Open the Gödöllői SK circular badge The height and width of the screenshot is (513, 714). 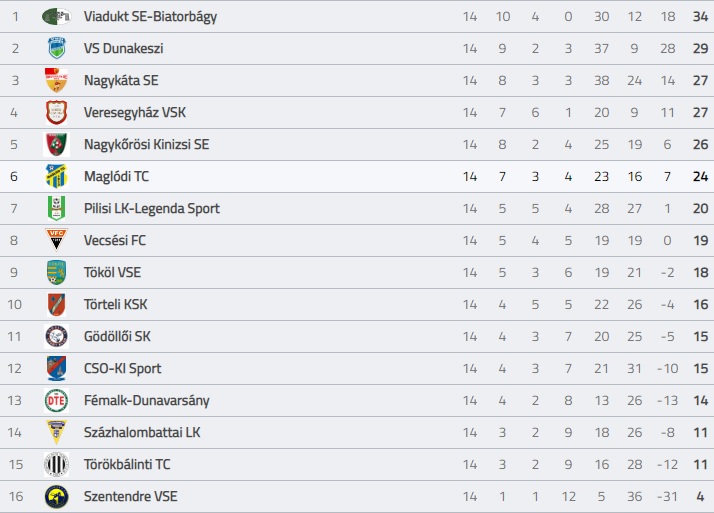(56, 336)
